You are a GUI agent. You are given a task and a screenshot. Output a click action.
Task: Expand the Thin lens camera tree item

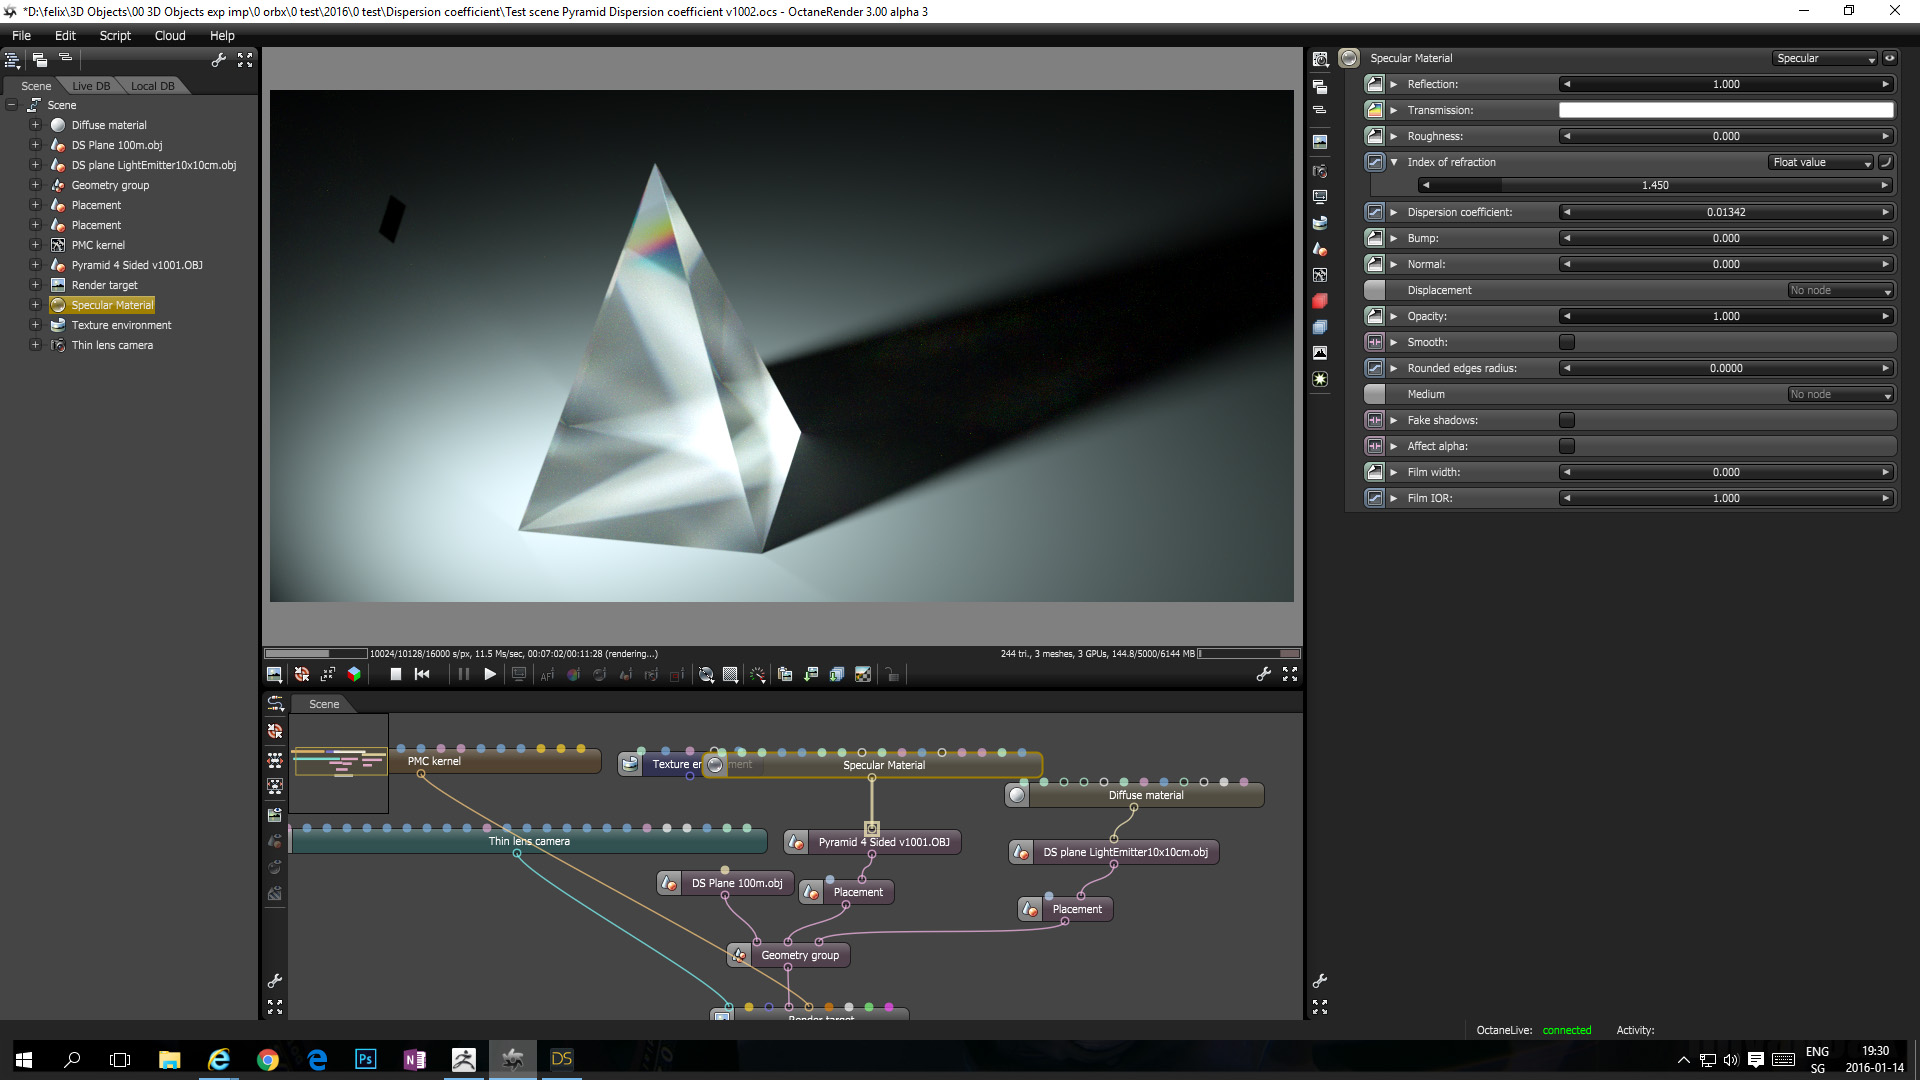point(35,345)
